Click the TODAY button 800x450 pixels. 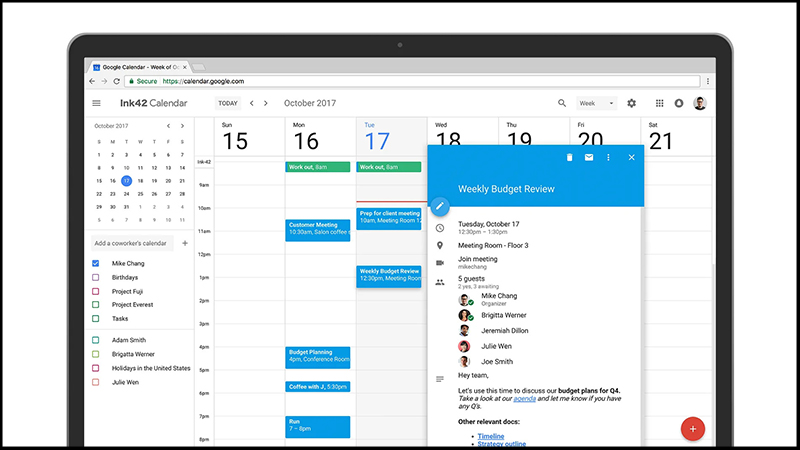228,103
